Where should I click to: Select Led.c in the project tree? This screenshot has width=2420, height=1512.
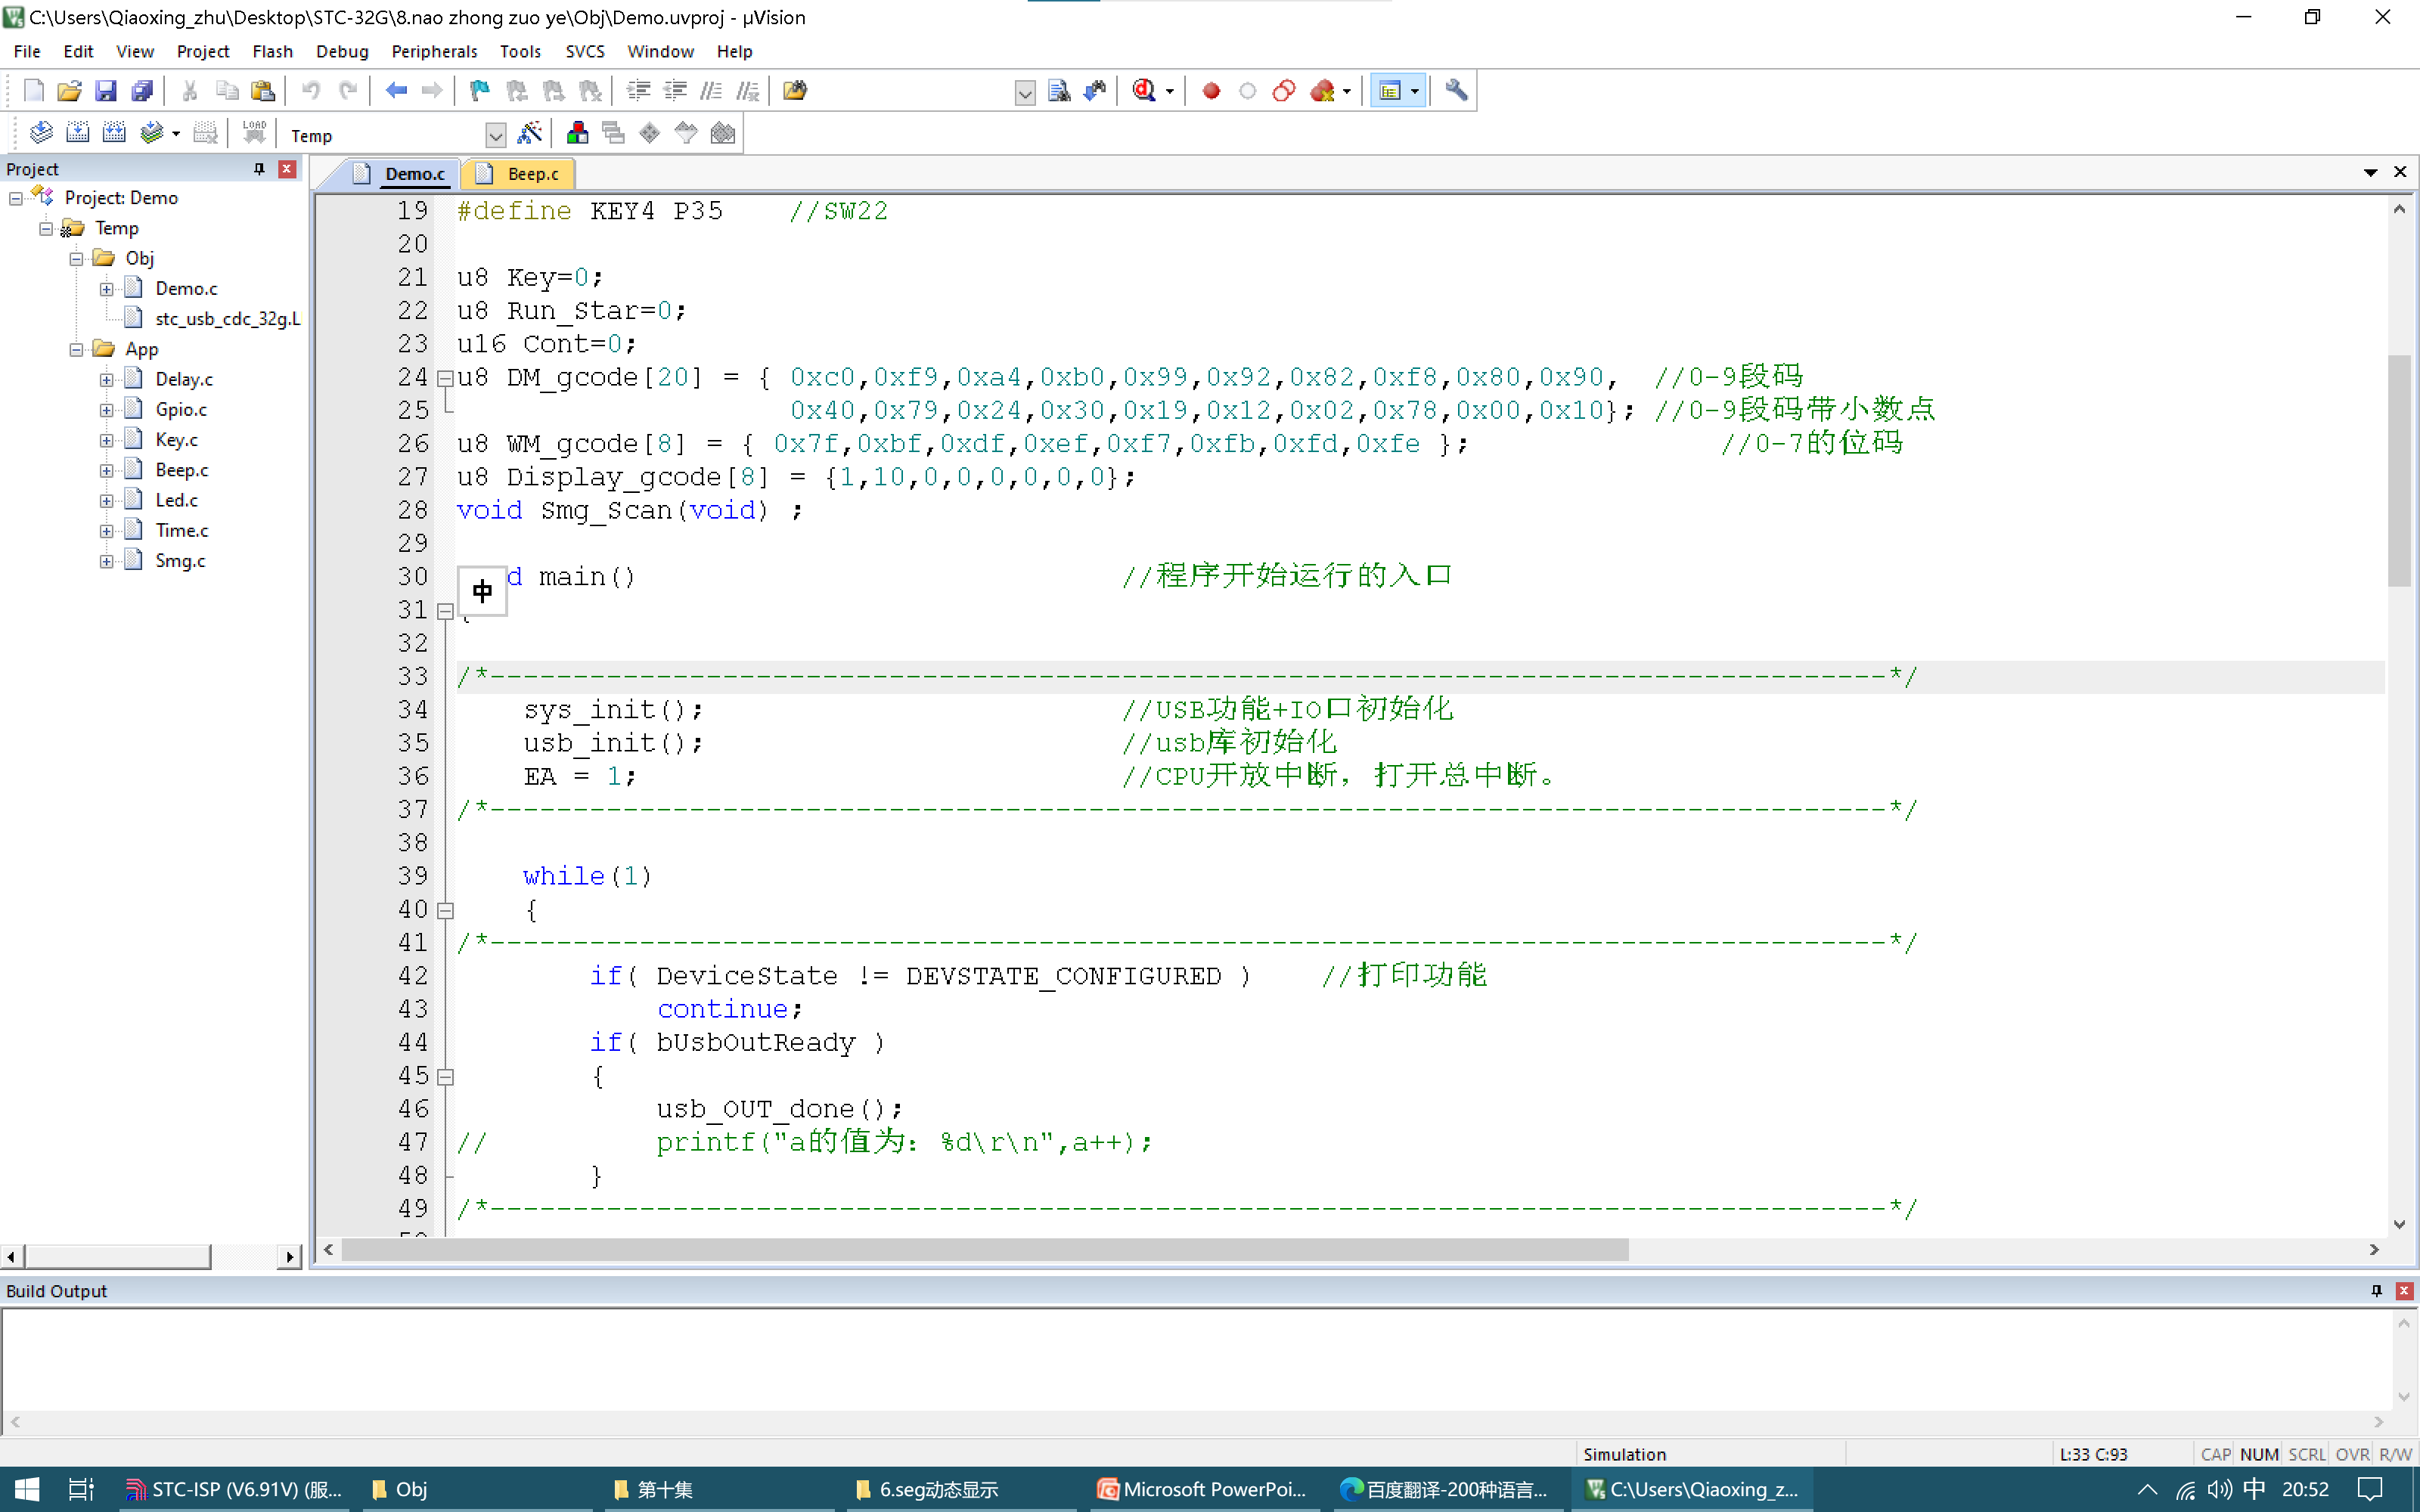pos(176,500)
